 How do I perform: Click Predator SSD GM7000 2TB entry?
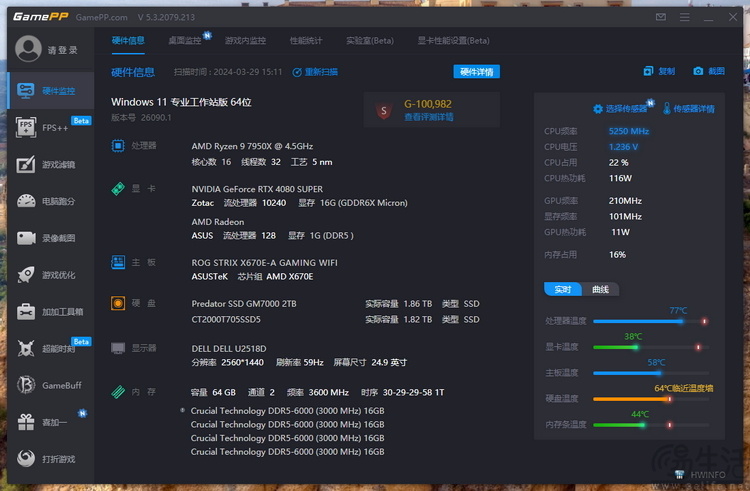[x=244, y=304]
